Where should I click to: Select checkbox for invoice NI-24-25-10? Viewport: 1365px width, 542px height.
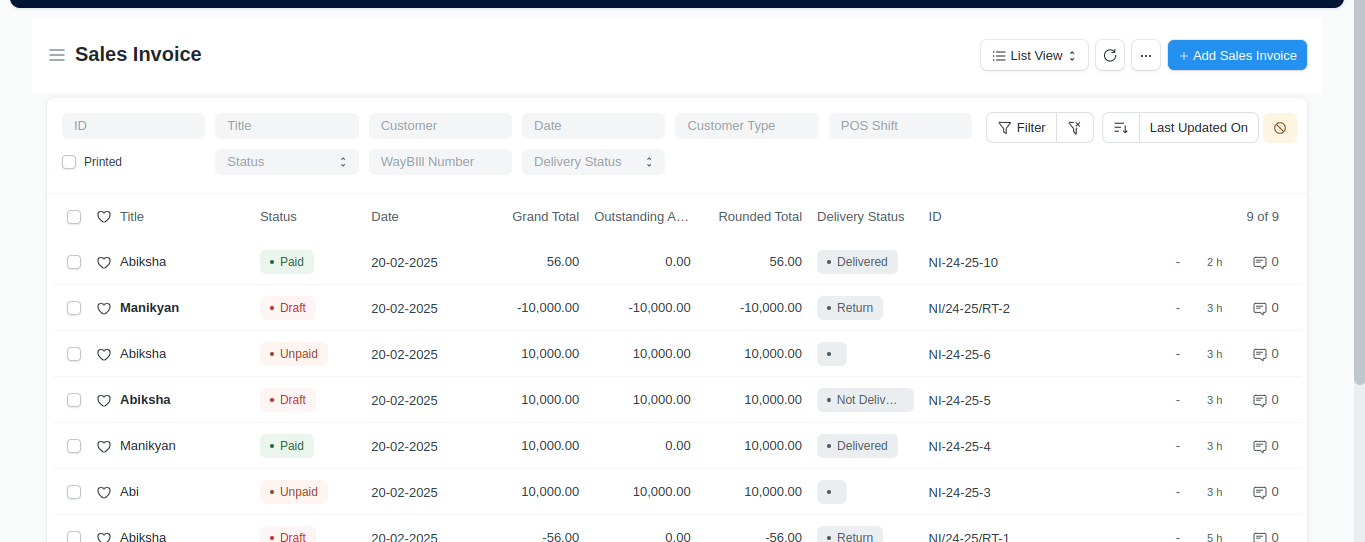pos(74,262)
